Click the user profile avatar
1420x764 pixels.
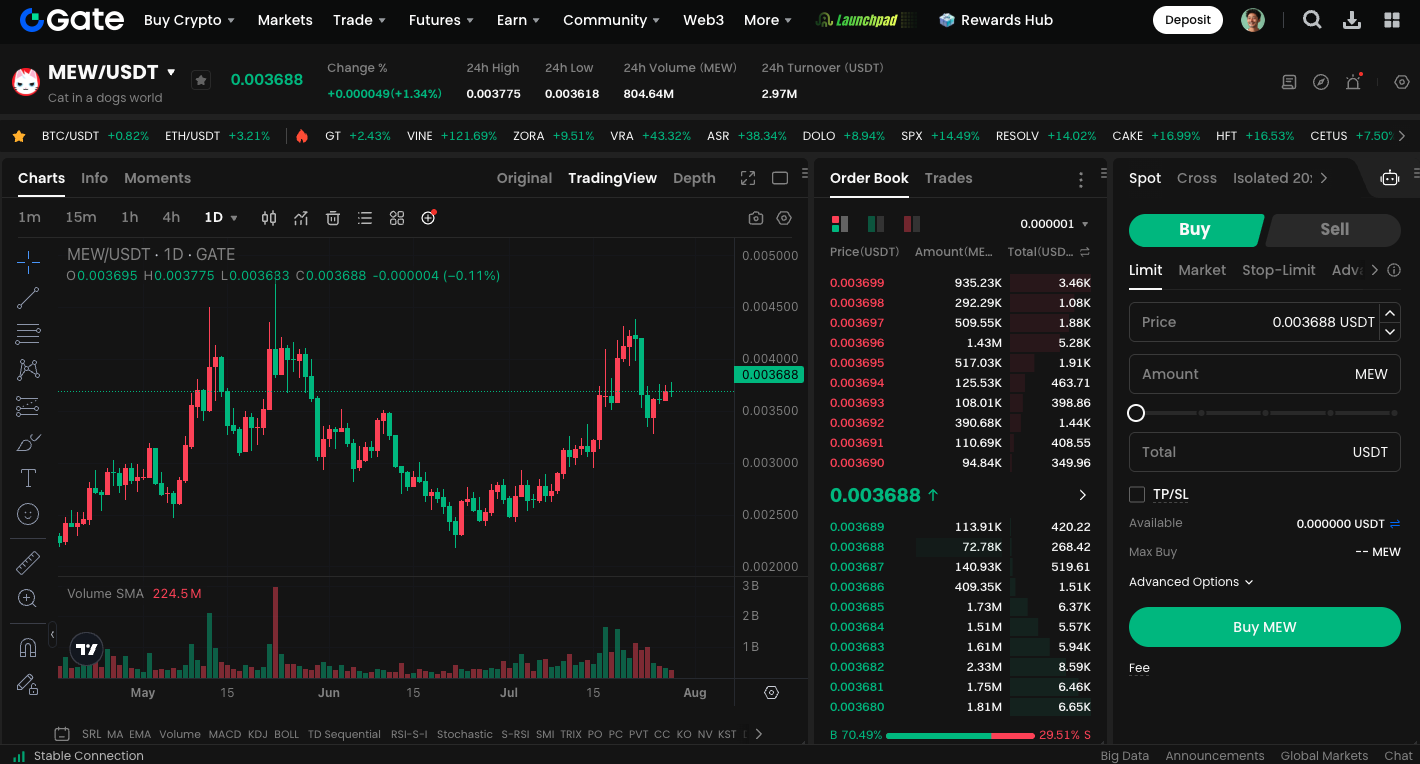[1253, 20]
